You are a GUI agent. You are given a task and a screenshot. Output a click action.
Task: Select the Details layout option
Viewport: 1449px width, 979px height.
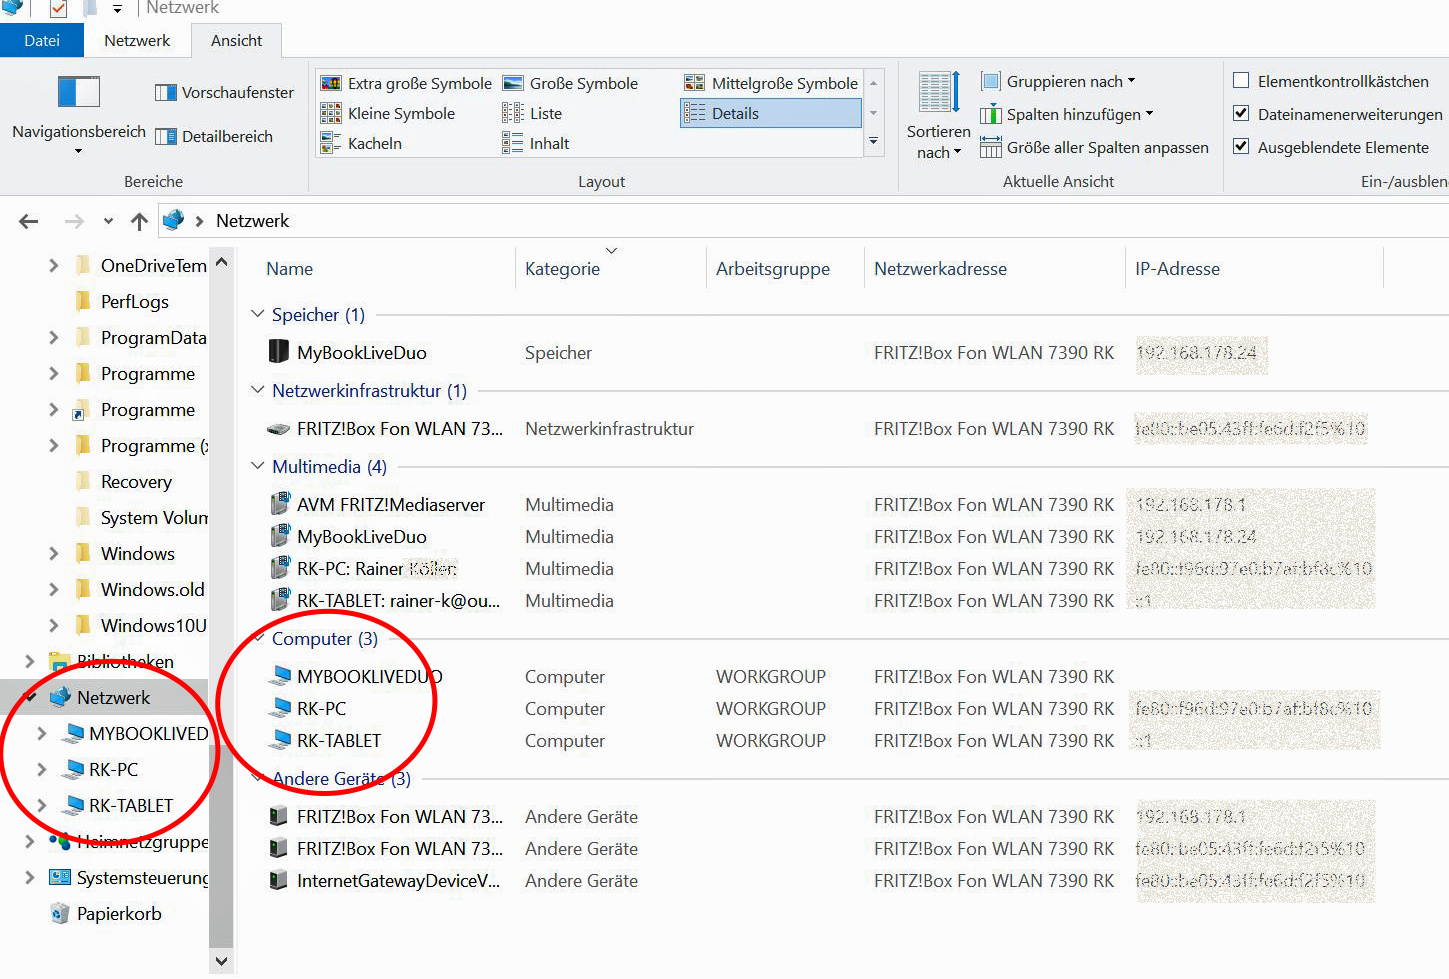770,113
